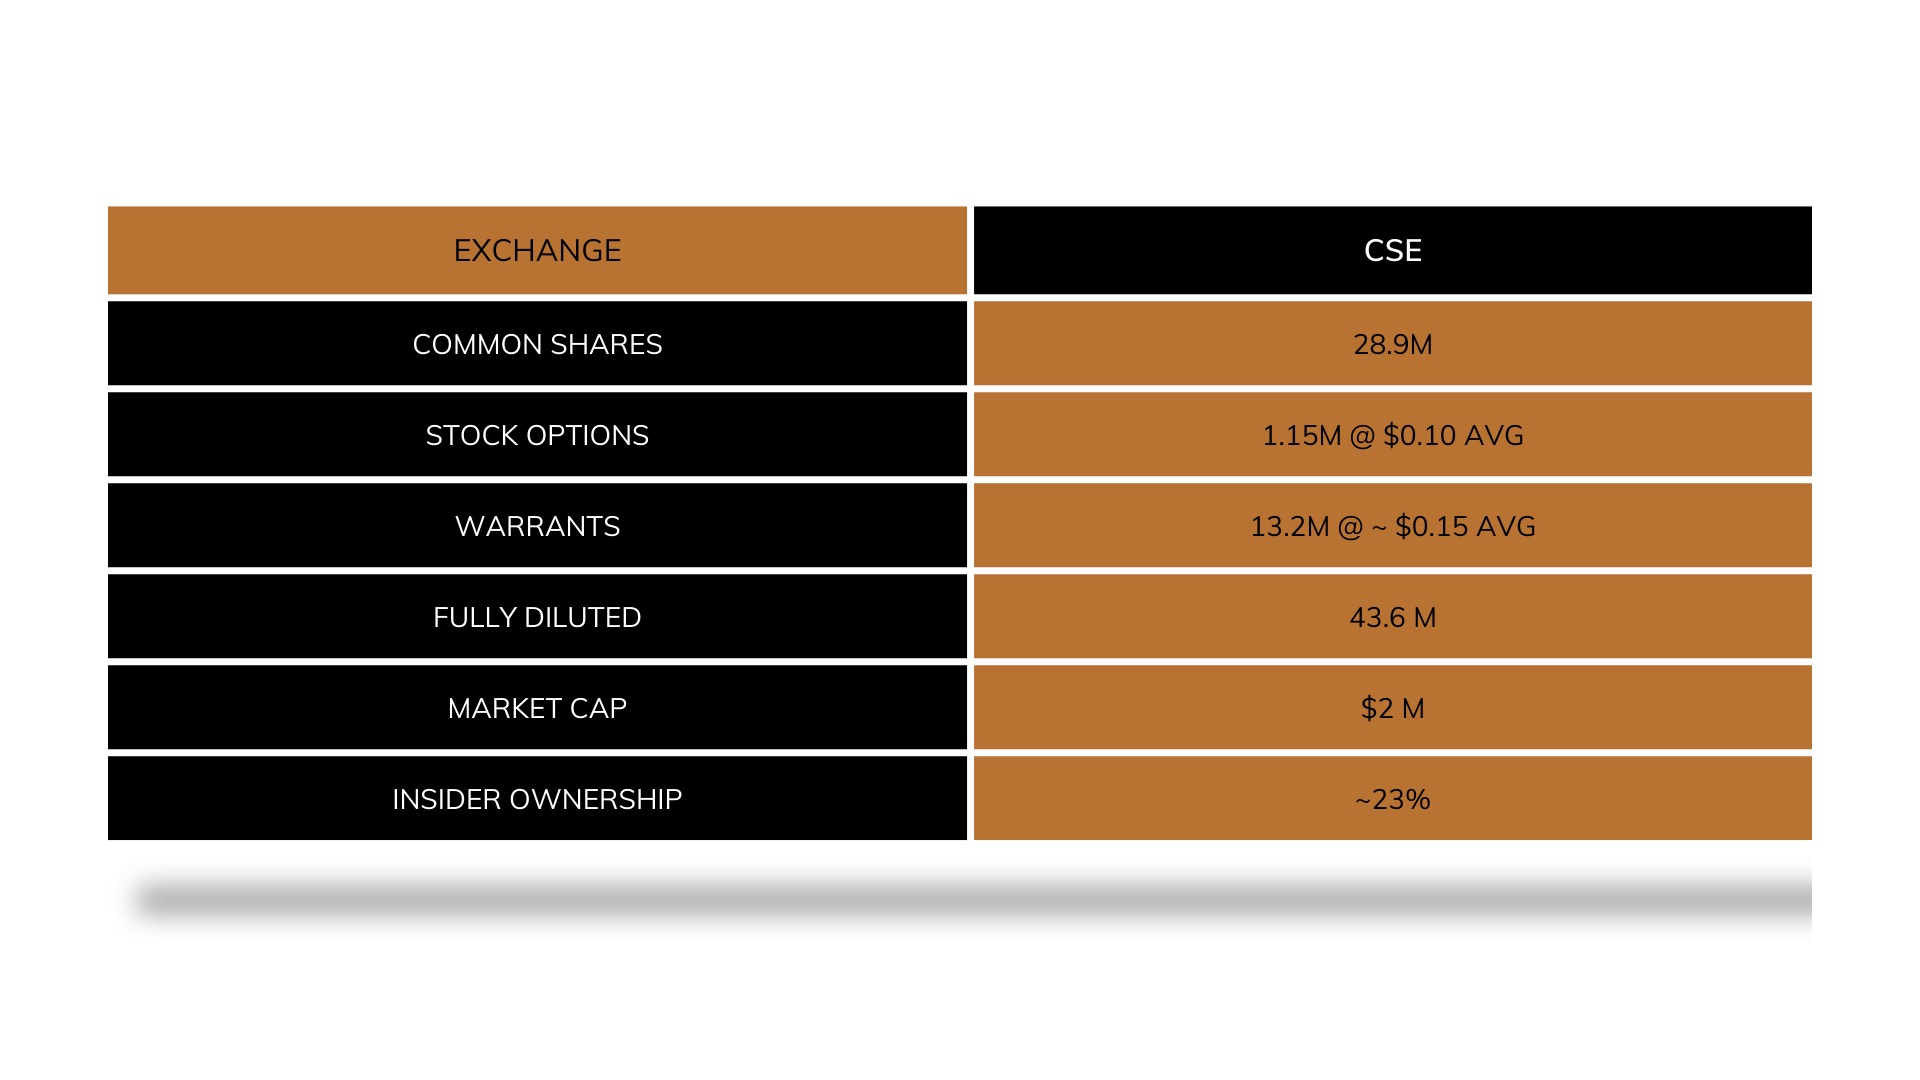Click the WARRANTS row label
The width and height of the screenshot is (1920, 1080).
click(x=537, y=526)
